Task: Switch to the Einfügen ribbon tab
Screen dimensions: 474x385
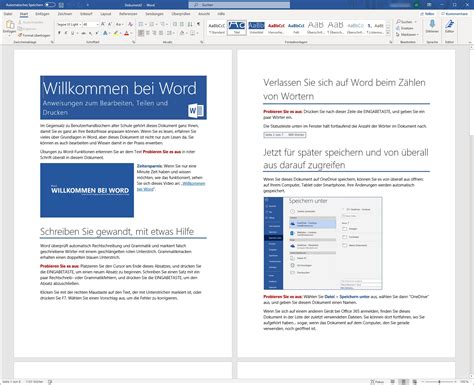Action: (42, 14)
